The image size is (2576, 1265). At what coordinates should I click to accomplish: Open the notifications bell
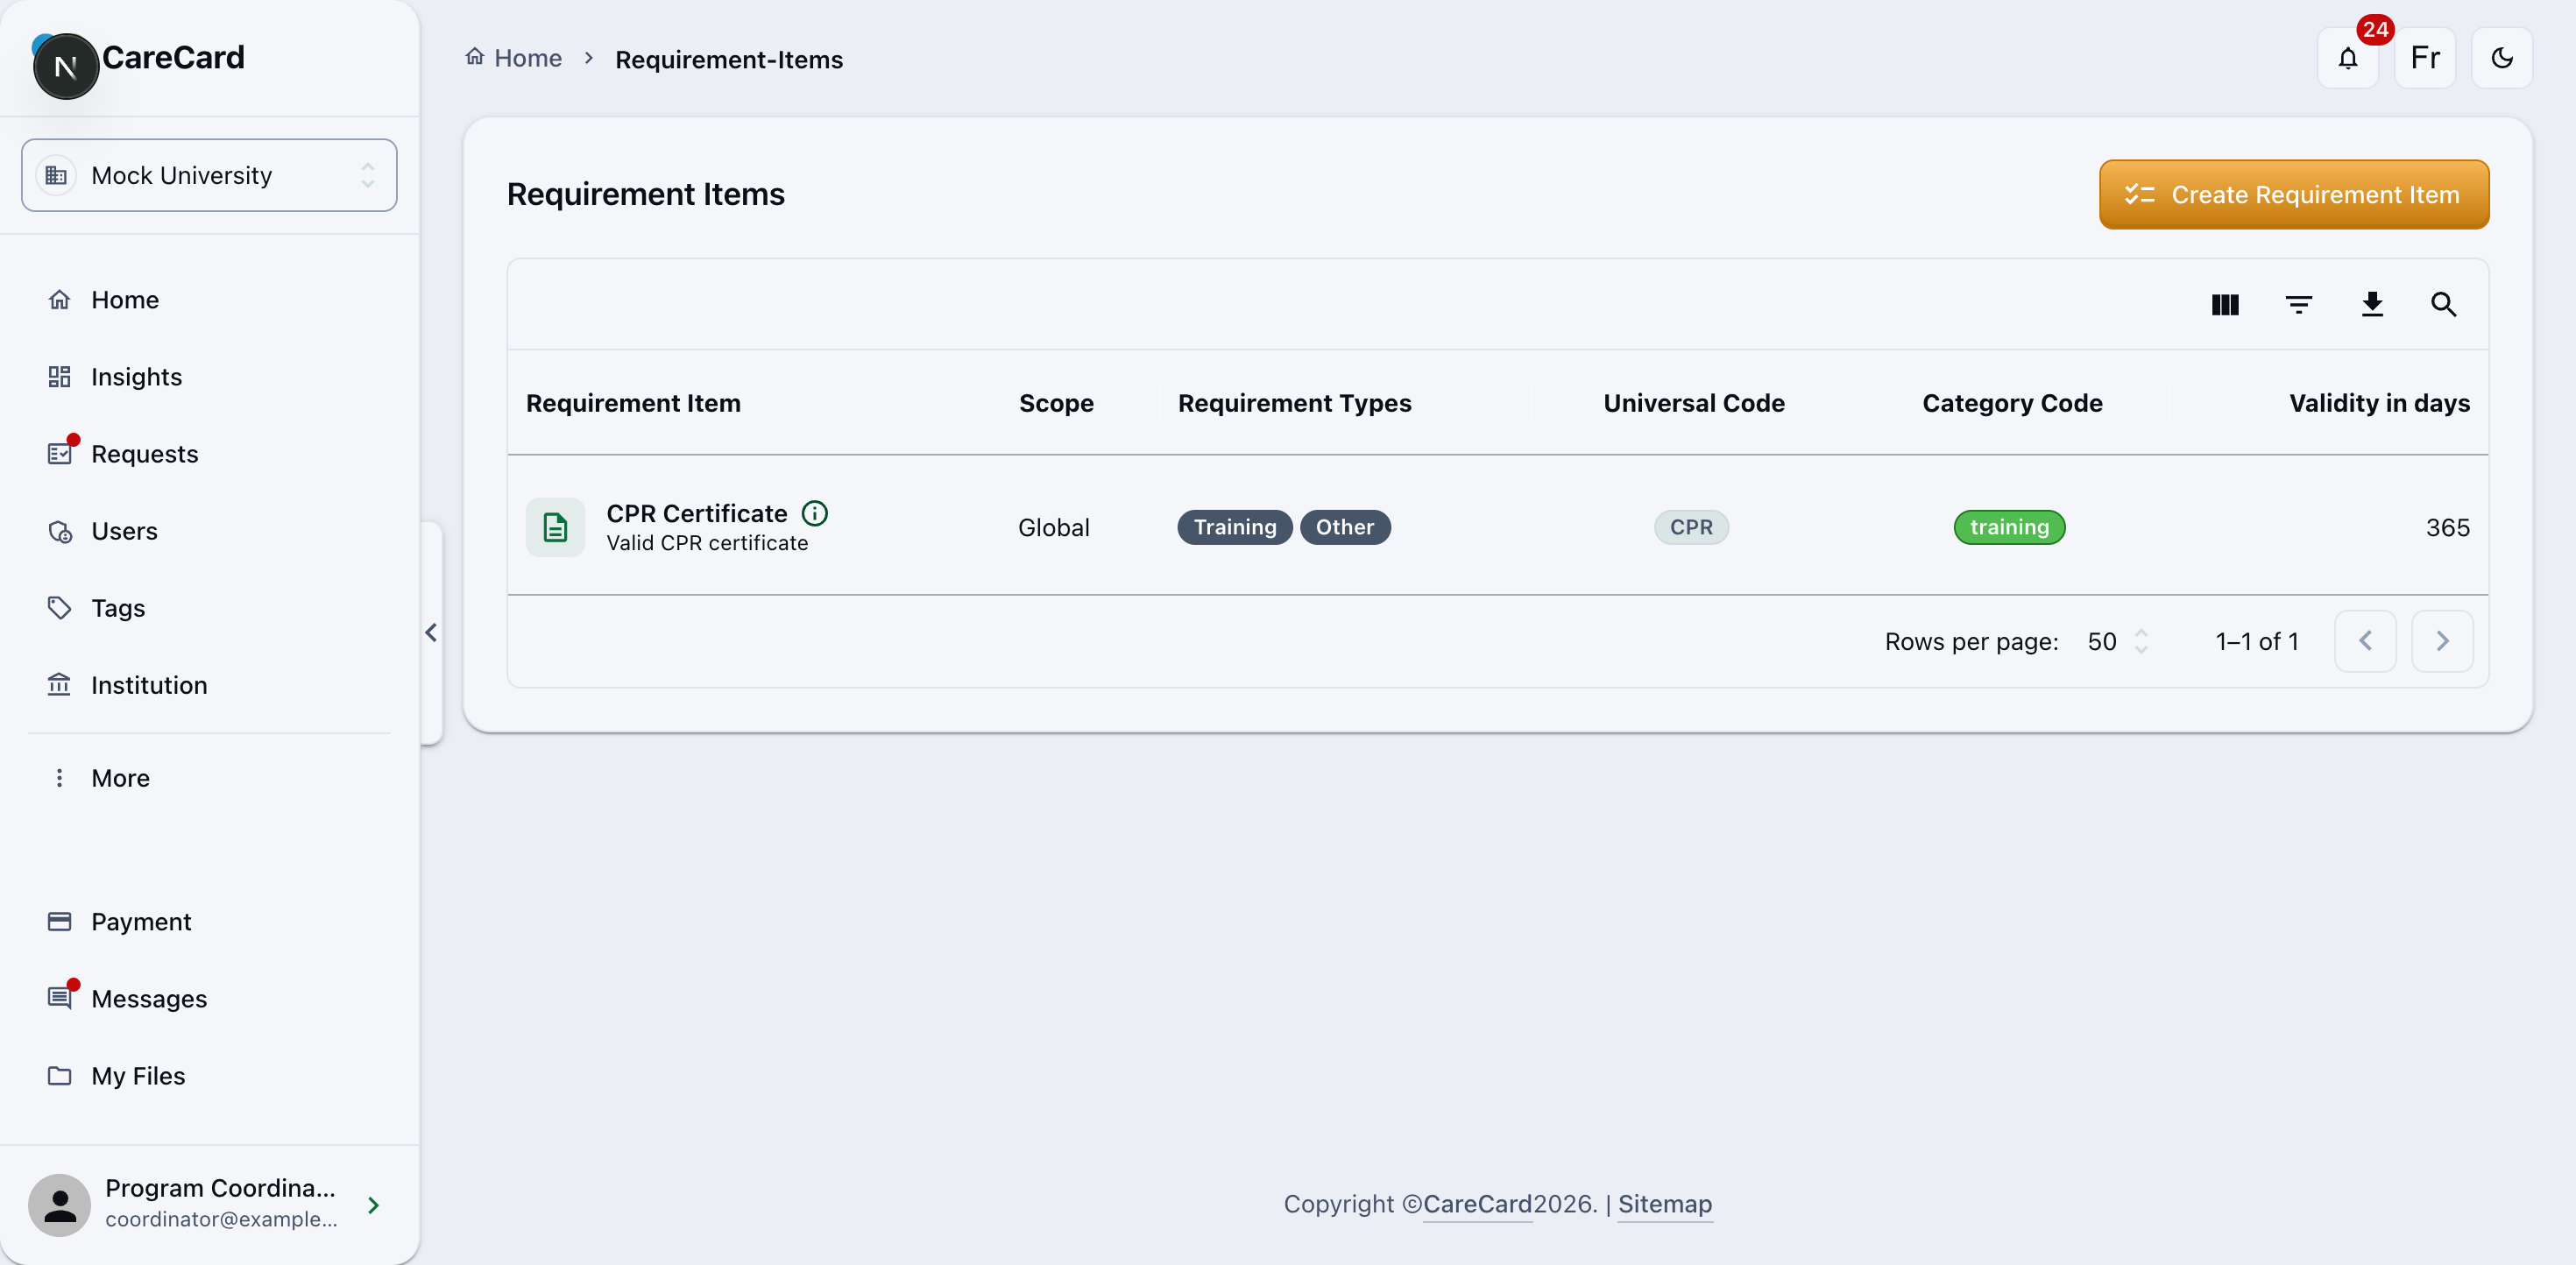click(2347, 58)
